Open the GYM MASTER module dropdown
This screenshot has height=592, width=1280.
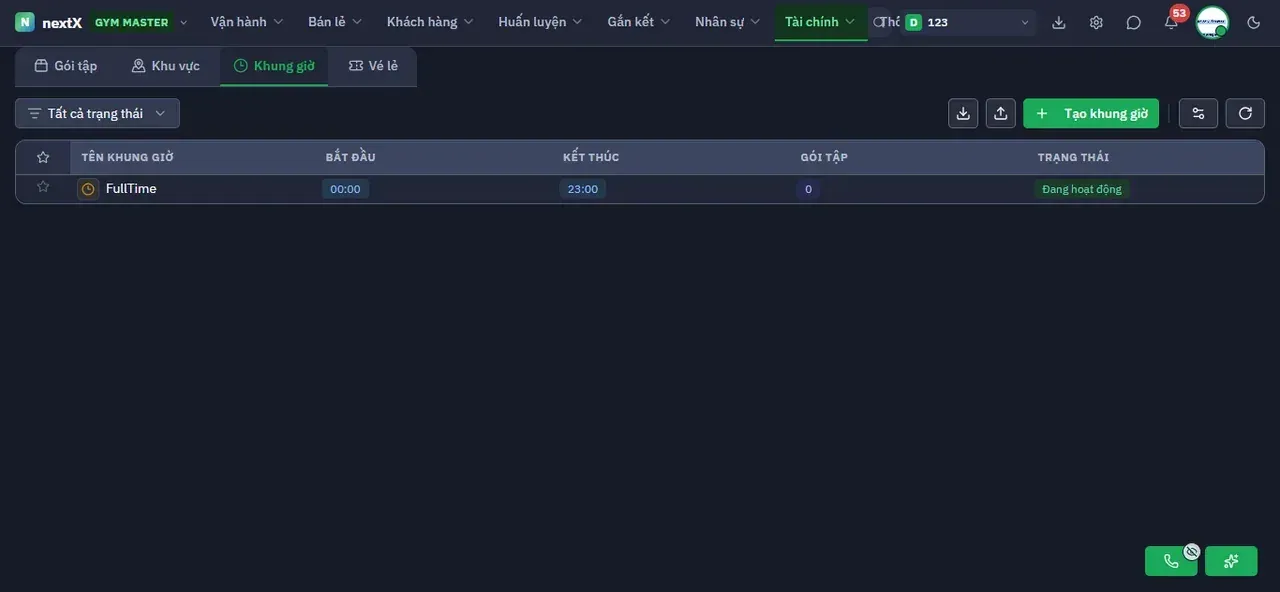tap(139, 22)
